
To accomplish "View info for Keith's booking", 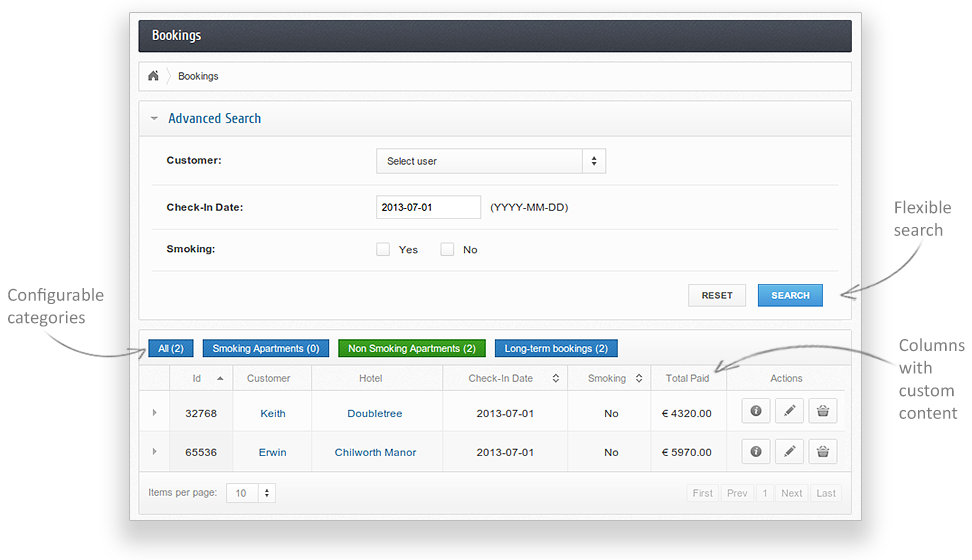I will (755, 412).
